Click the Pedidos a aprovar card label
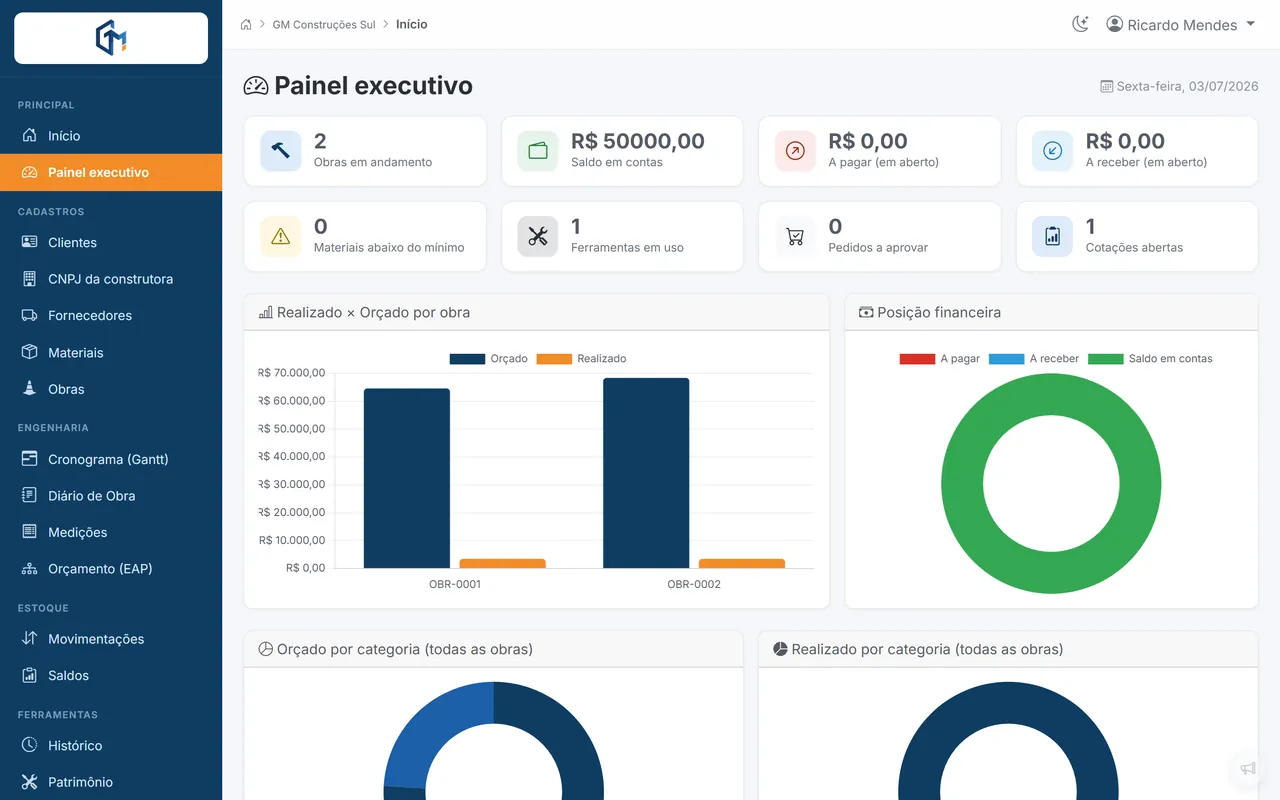The image size is (1280, 800). [x=878, y=247]
